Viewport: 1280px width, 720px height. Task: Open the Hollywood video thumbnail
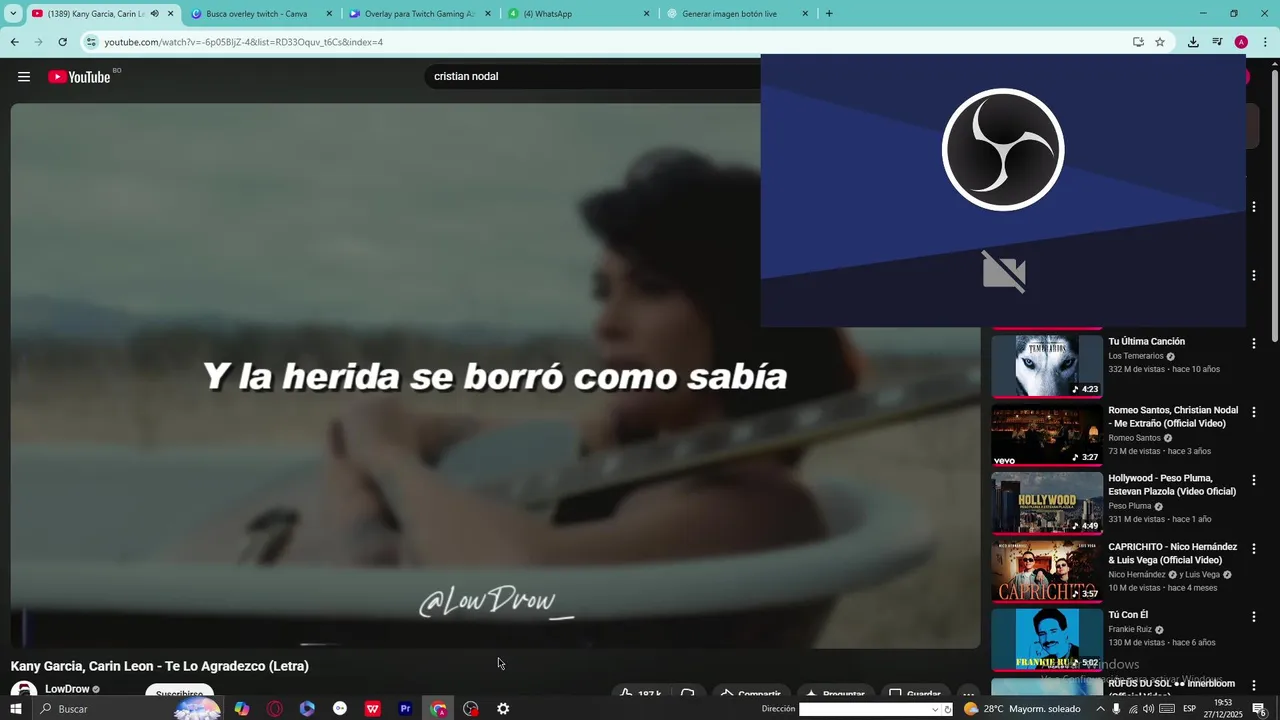[x=1047, y=503]
